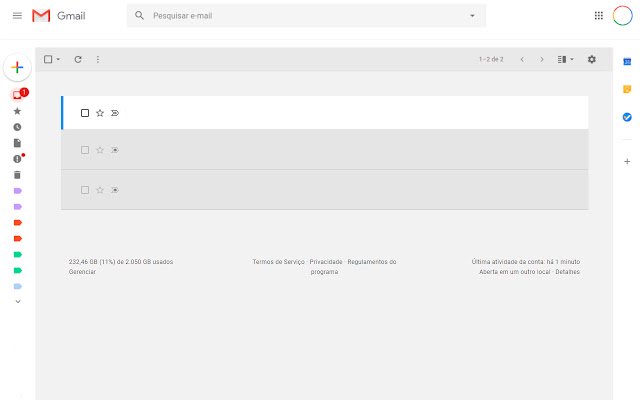Toggle importance marker on second row
The image size is (640, 400).
(115, 150)
